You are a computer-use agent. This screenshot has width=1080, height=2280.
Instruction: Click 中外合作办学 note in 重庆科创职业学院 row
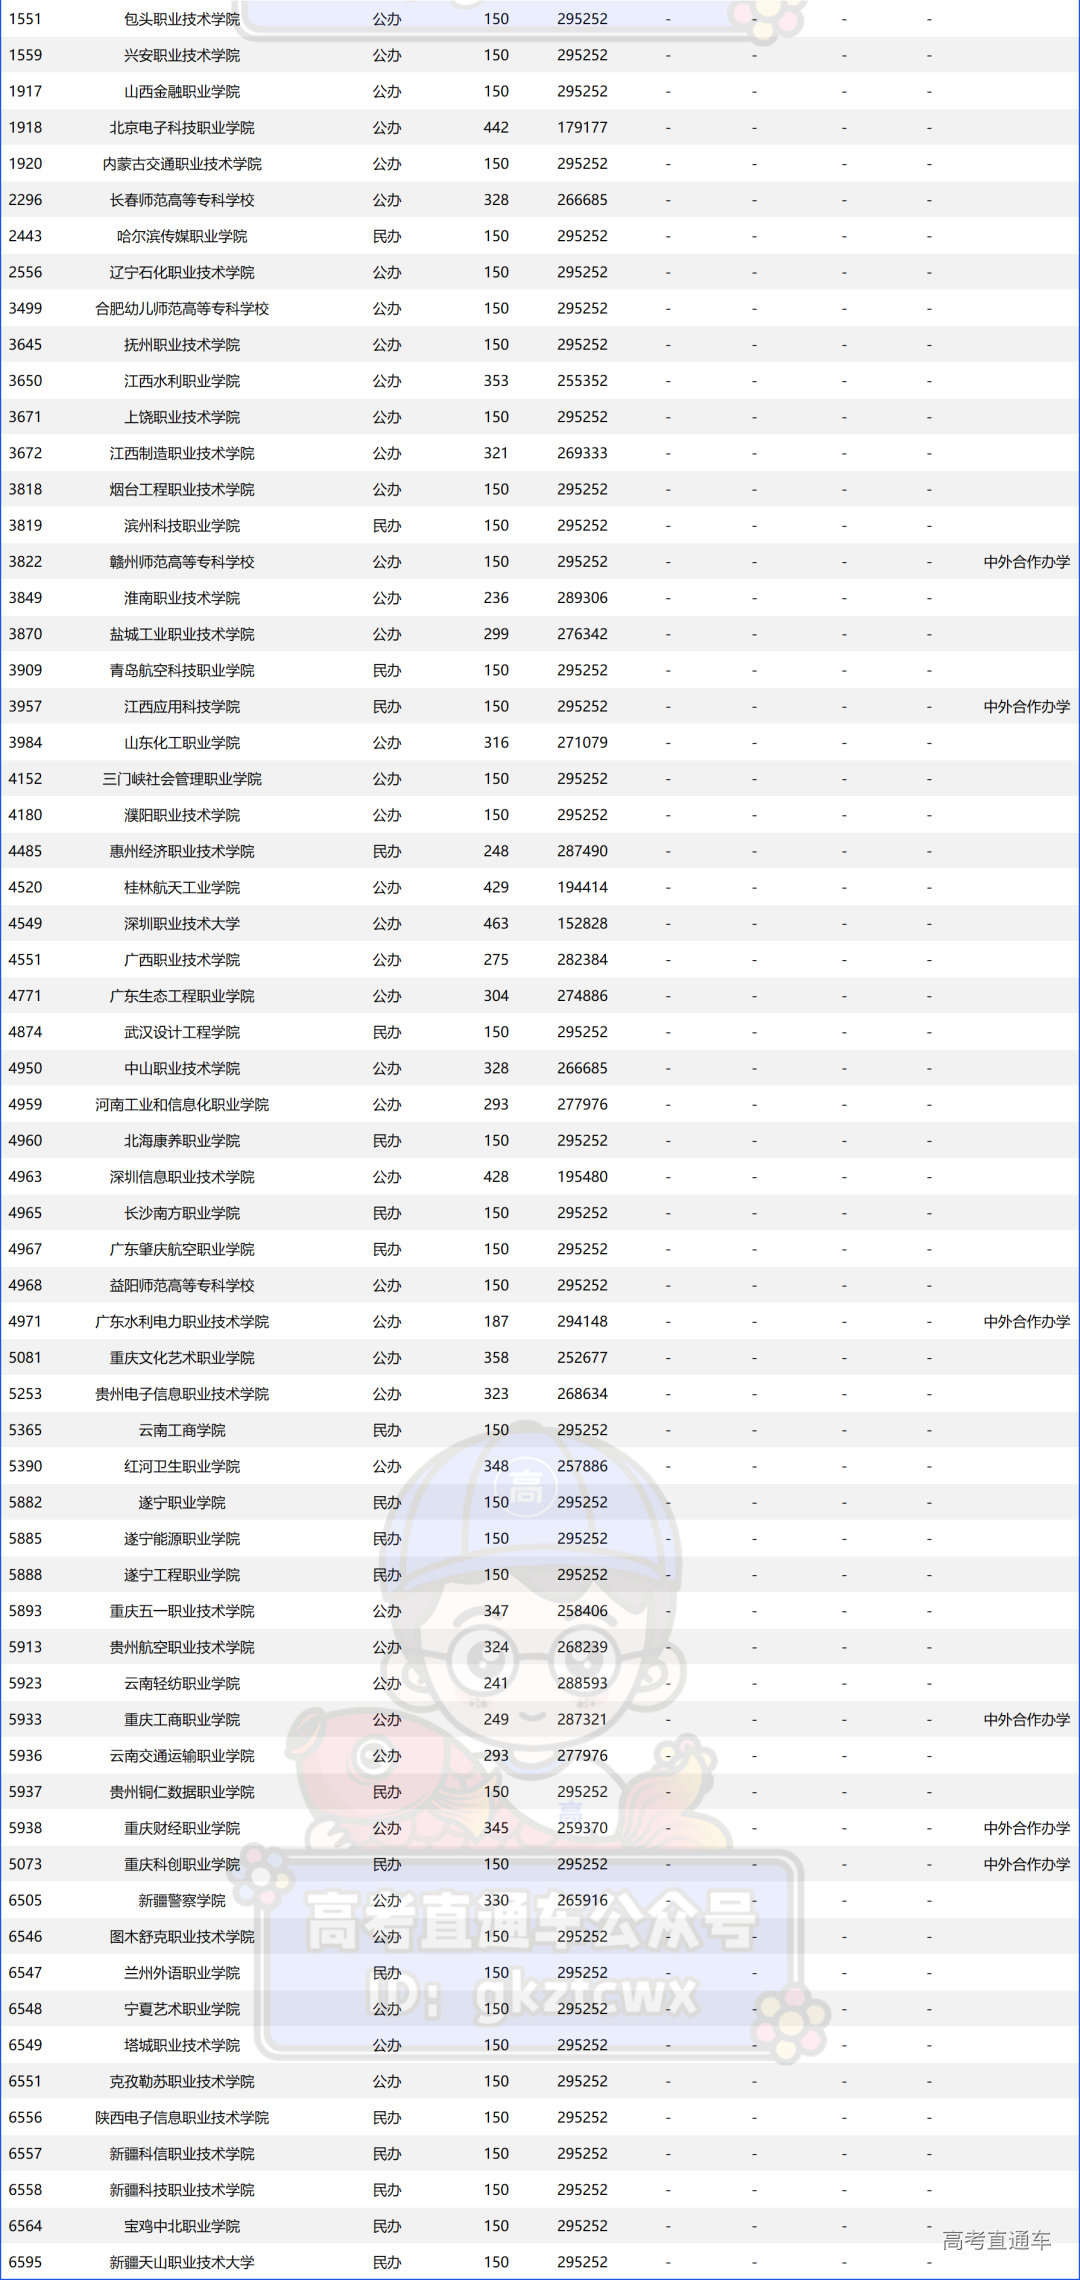click(x=1026, y=1865)
